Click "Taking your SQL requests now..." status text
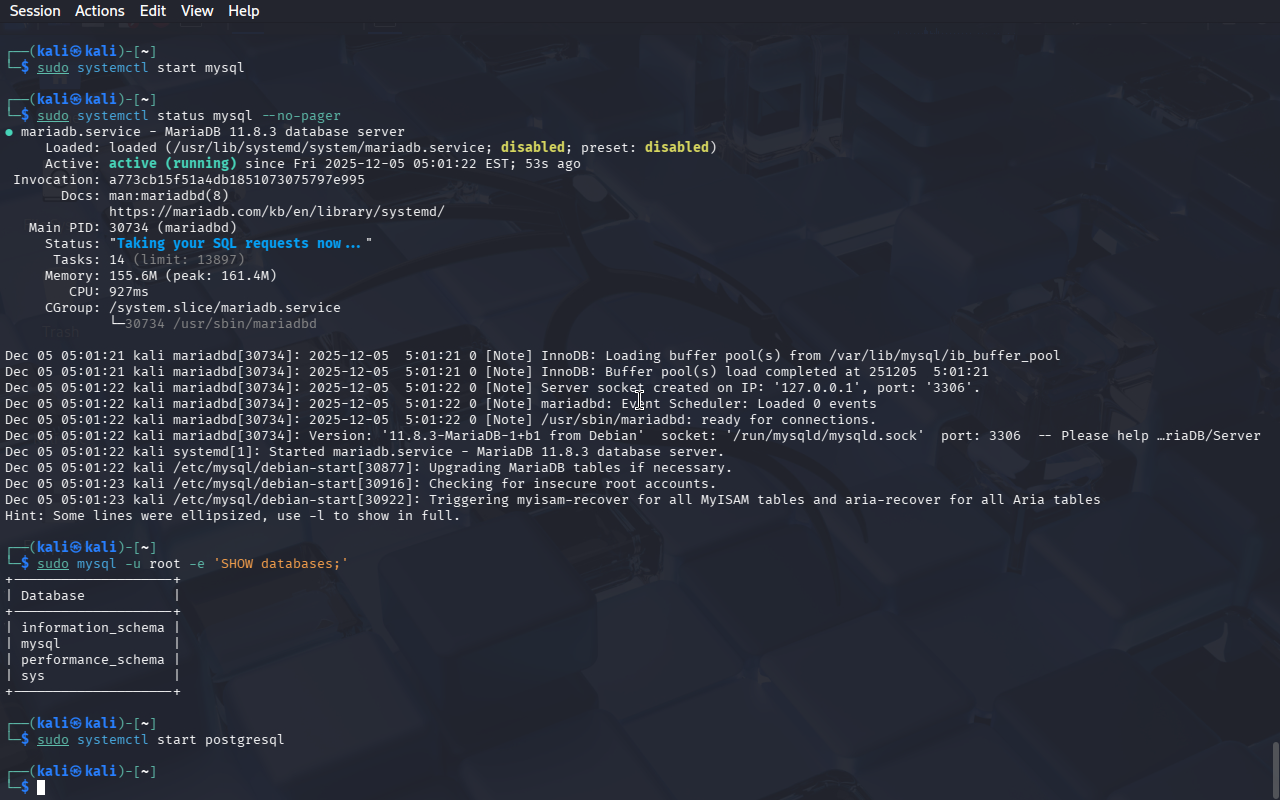This screenshot has width=1280, height=800. click(x=240, y=244)
